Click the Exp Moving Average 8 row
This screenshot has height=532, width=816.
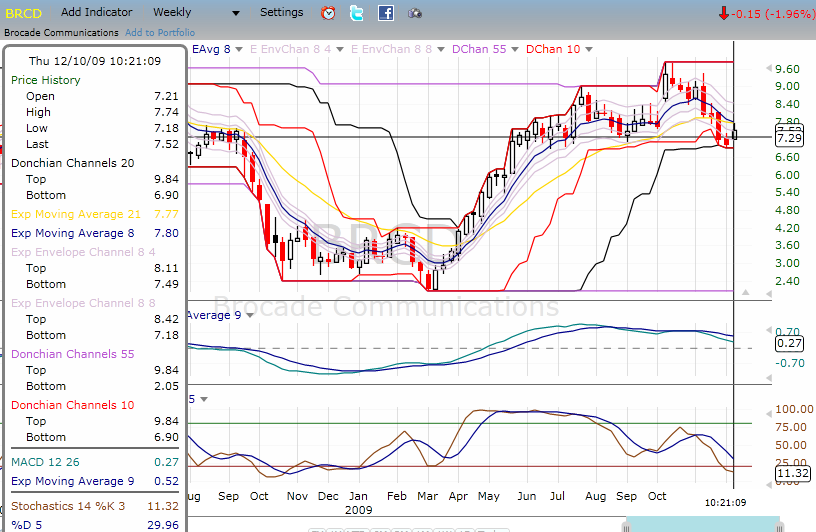tap(95, 233)
